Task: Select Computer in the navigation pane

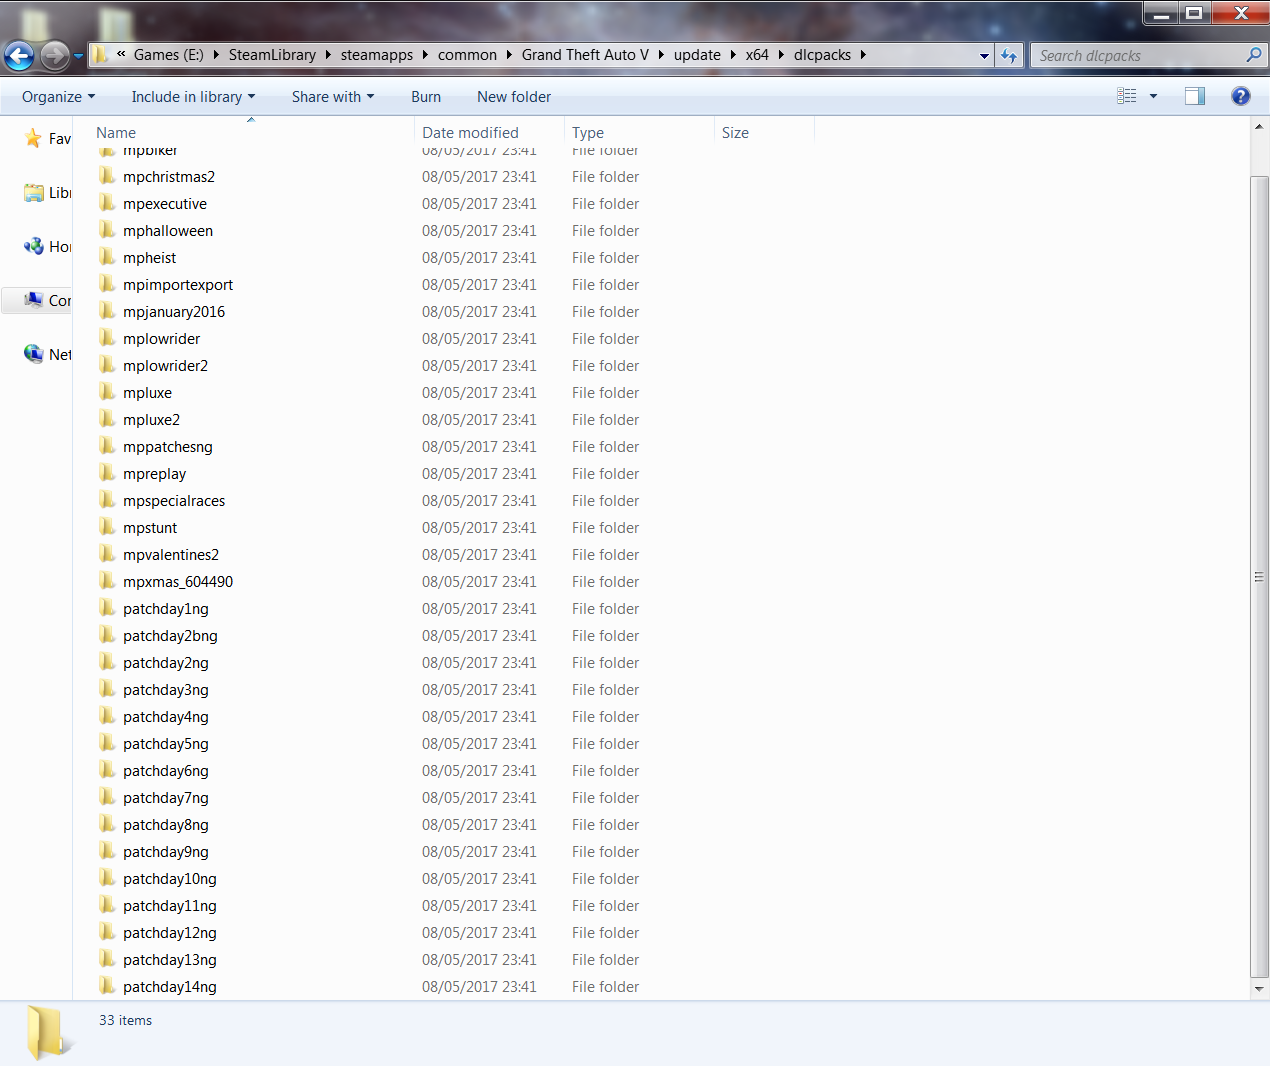Action: pyautogui.click(x=47, y=301)
